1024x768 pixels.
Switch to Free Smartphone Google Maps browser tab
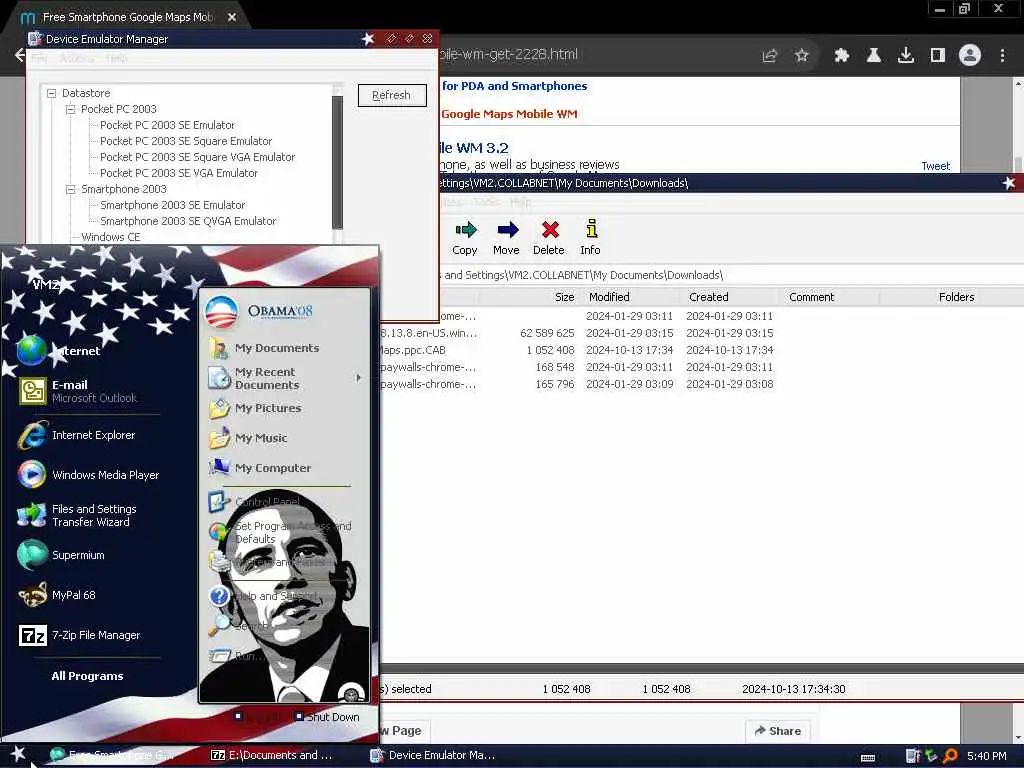(127, 18)
